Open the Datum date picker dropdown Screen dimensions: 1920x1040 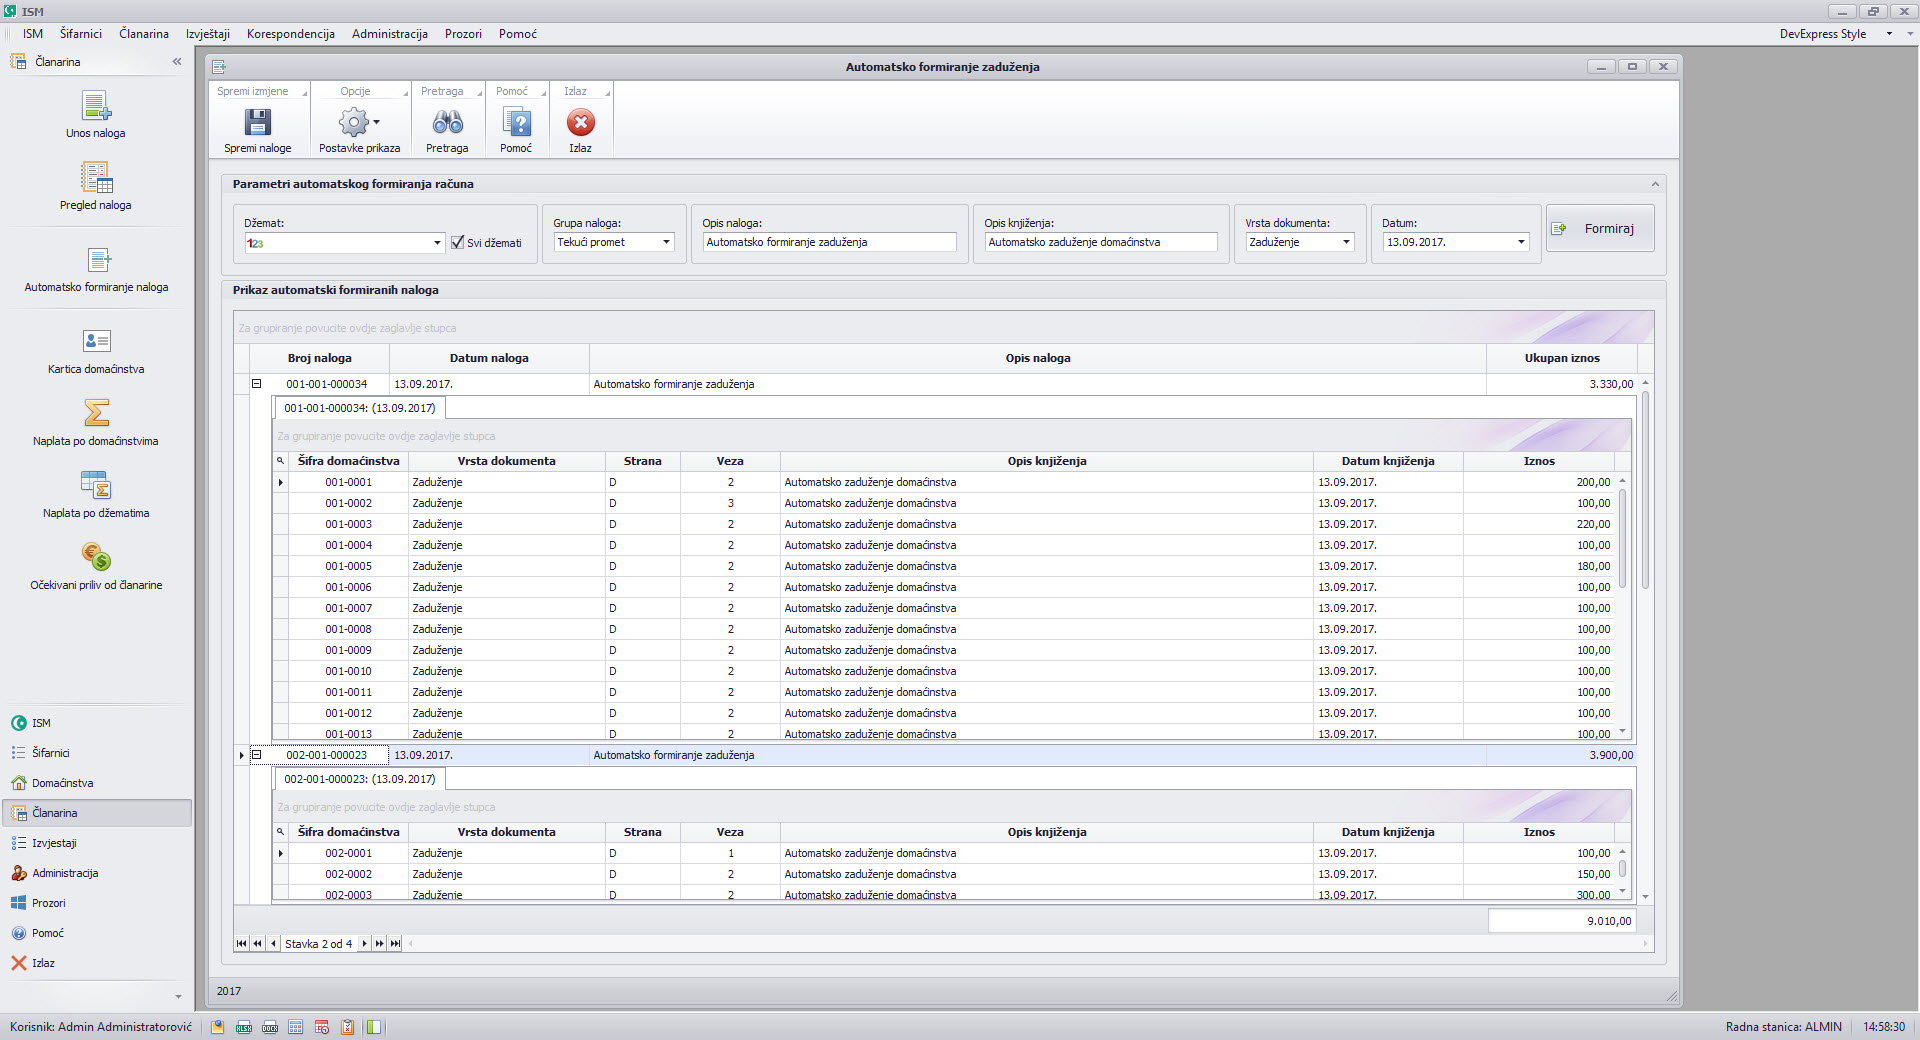(1521, 242)
